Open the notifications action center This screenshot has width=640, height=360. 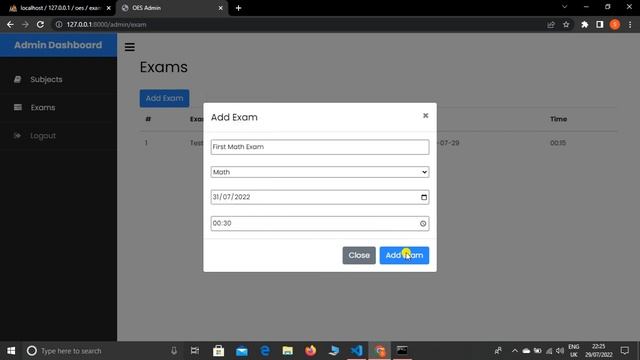point(624,351)
